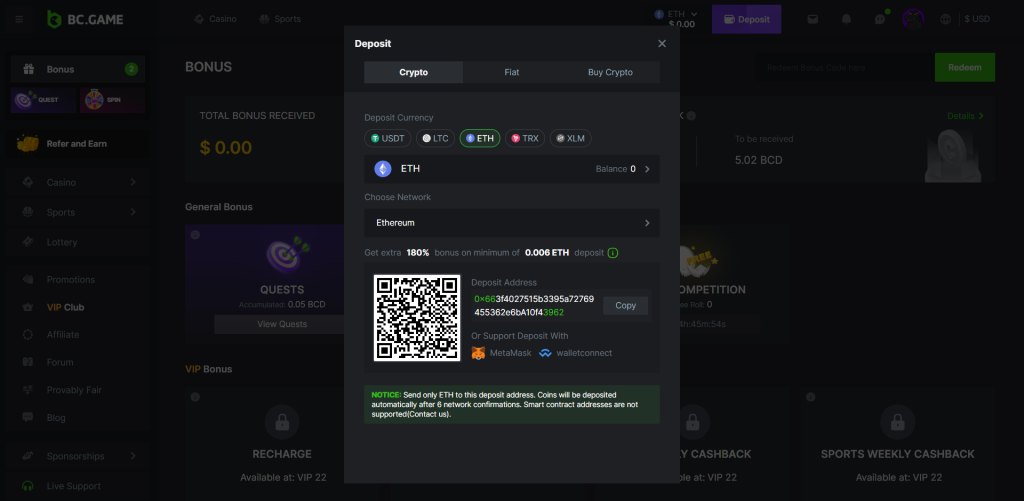Open the ETH currency selector row
The image size is (1024, 501).
(x=512, y=169)
